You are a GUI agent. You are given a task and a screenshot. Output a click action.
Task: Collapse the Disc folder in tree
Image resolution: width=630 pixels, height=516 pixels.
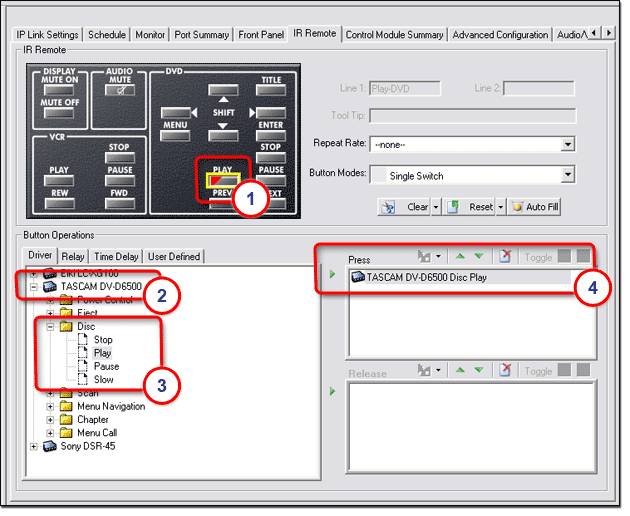click(x=51, y=327)
